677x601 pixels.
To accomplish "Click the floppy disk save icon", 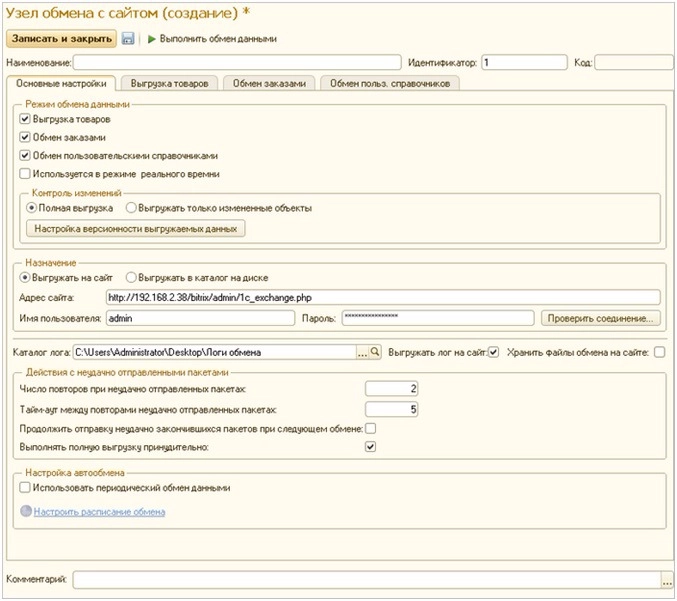I will [x=128, y=39].
